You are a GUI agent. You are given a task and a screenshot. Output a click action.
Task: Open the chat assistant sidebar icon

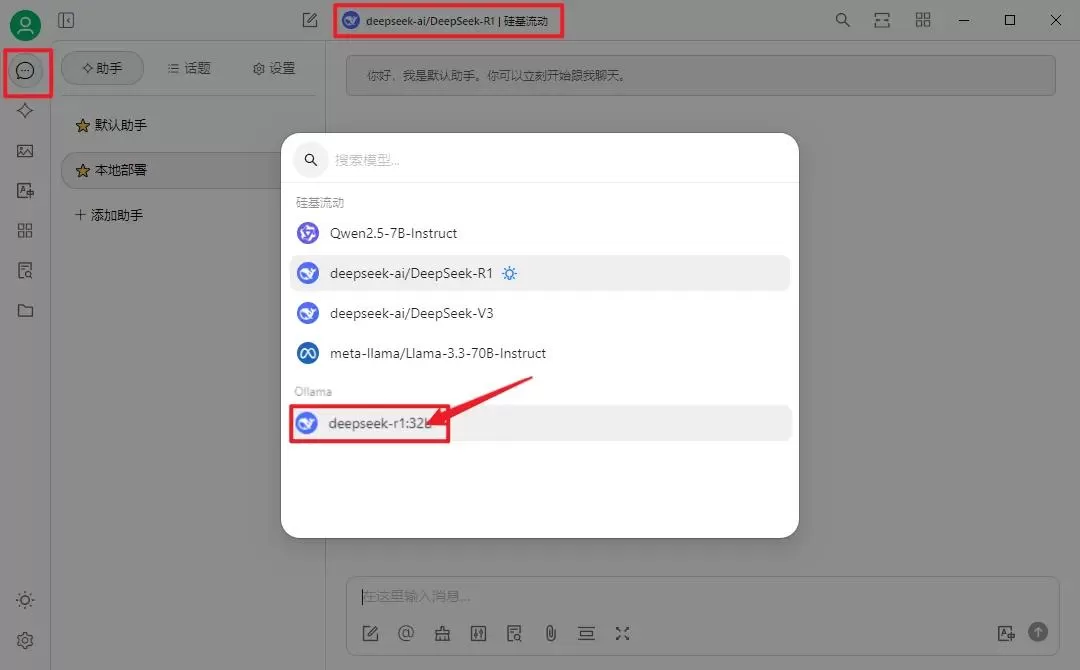(x=25, y=70)
